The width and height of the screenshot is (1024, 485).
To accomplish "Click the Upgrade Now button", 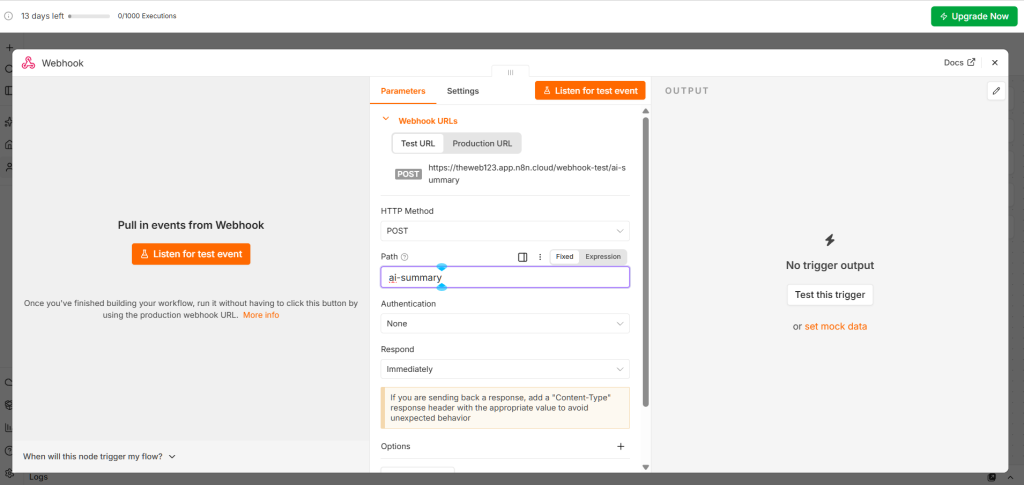I will point(974,16).
